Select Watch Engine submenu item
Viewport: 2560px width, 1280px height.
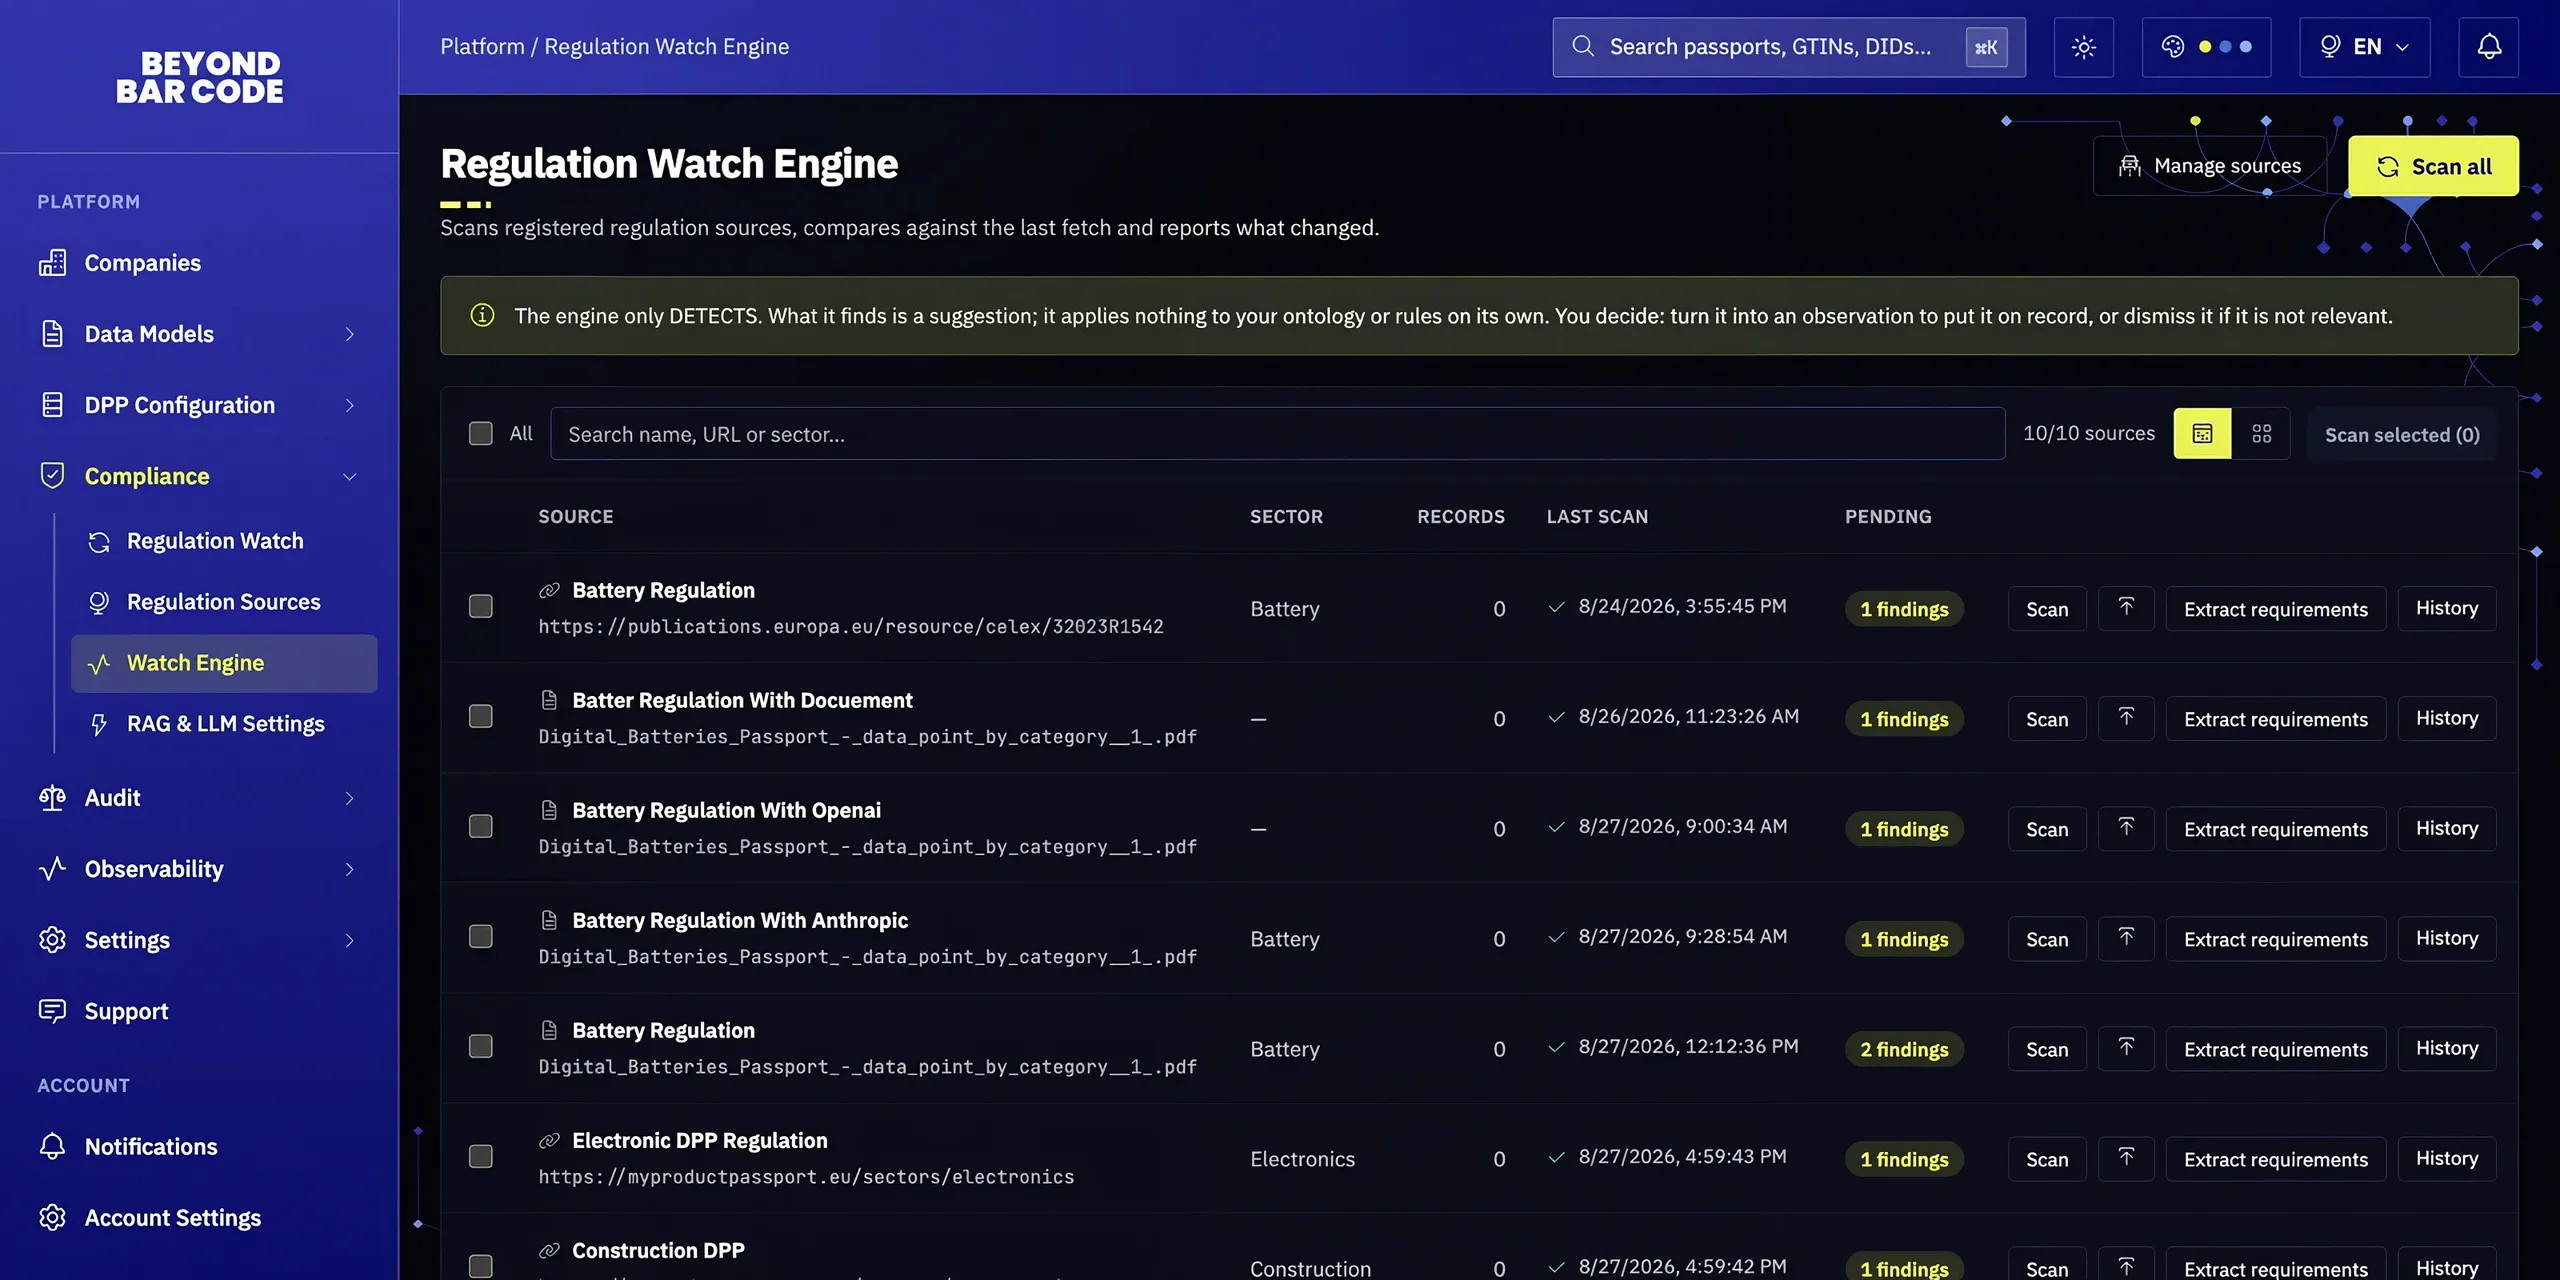tap(224, 663)
